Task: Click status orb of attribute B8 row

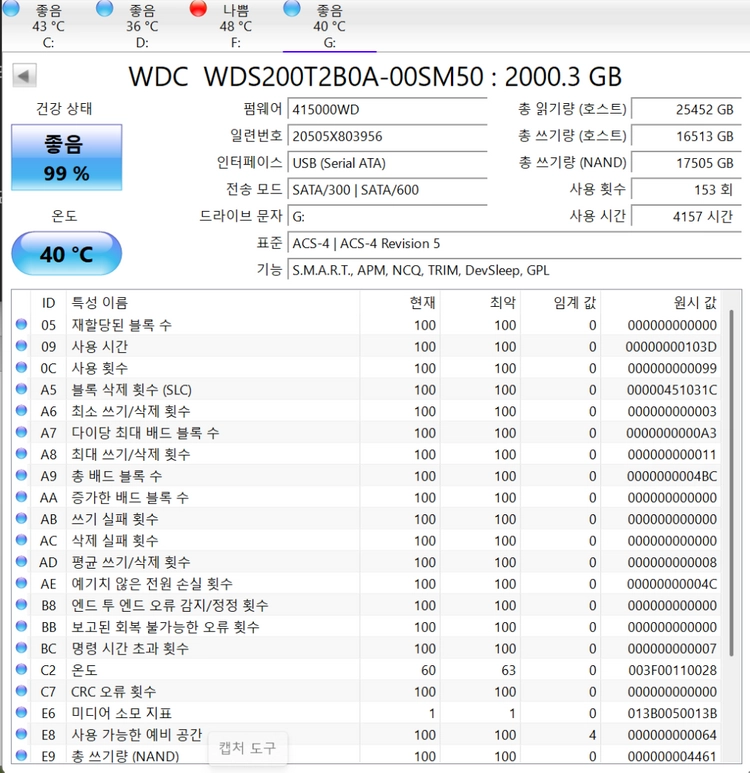Action: [x=21, y=604]
